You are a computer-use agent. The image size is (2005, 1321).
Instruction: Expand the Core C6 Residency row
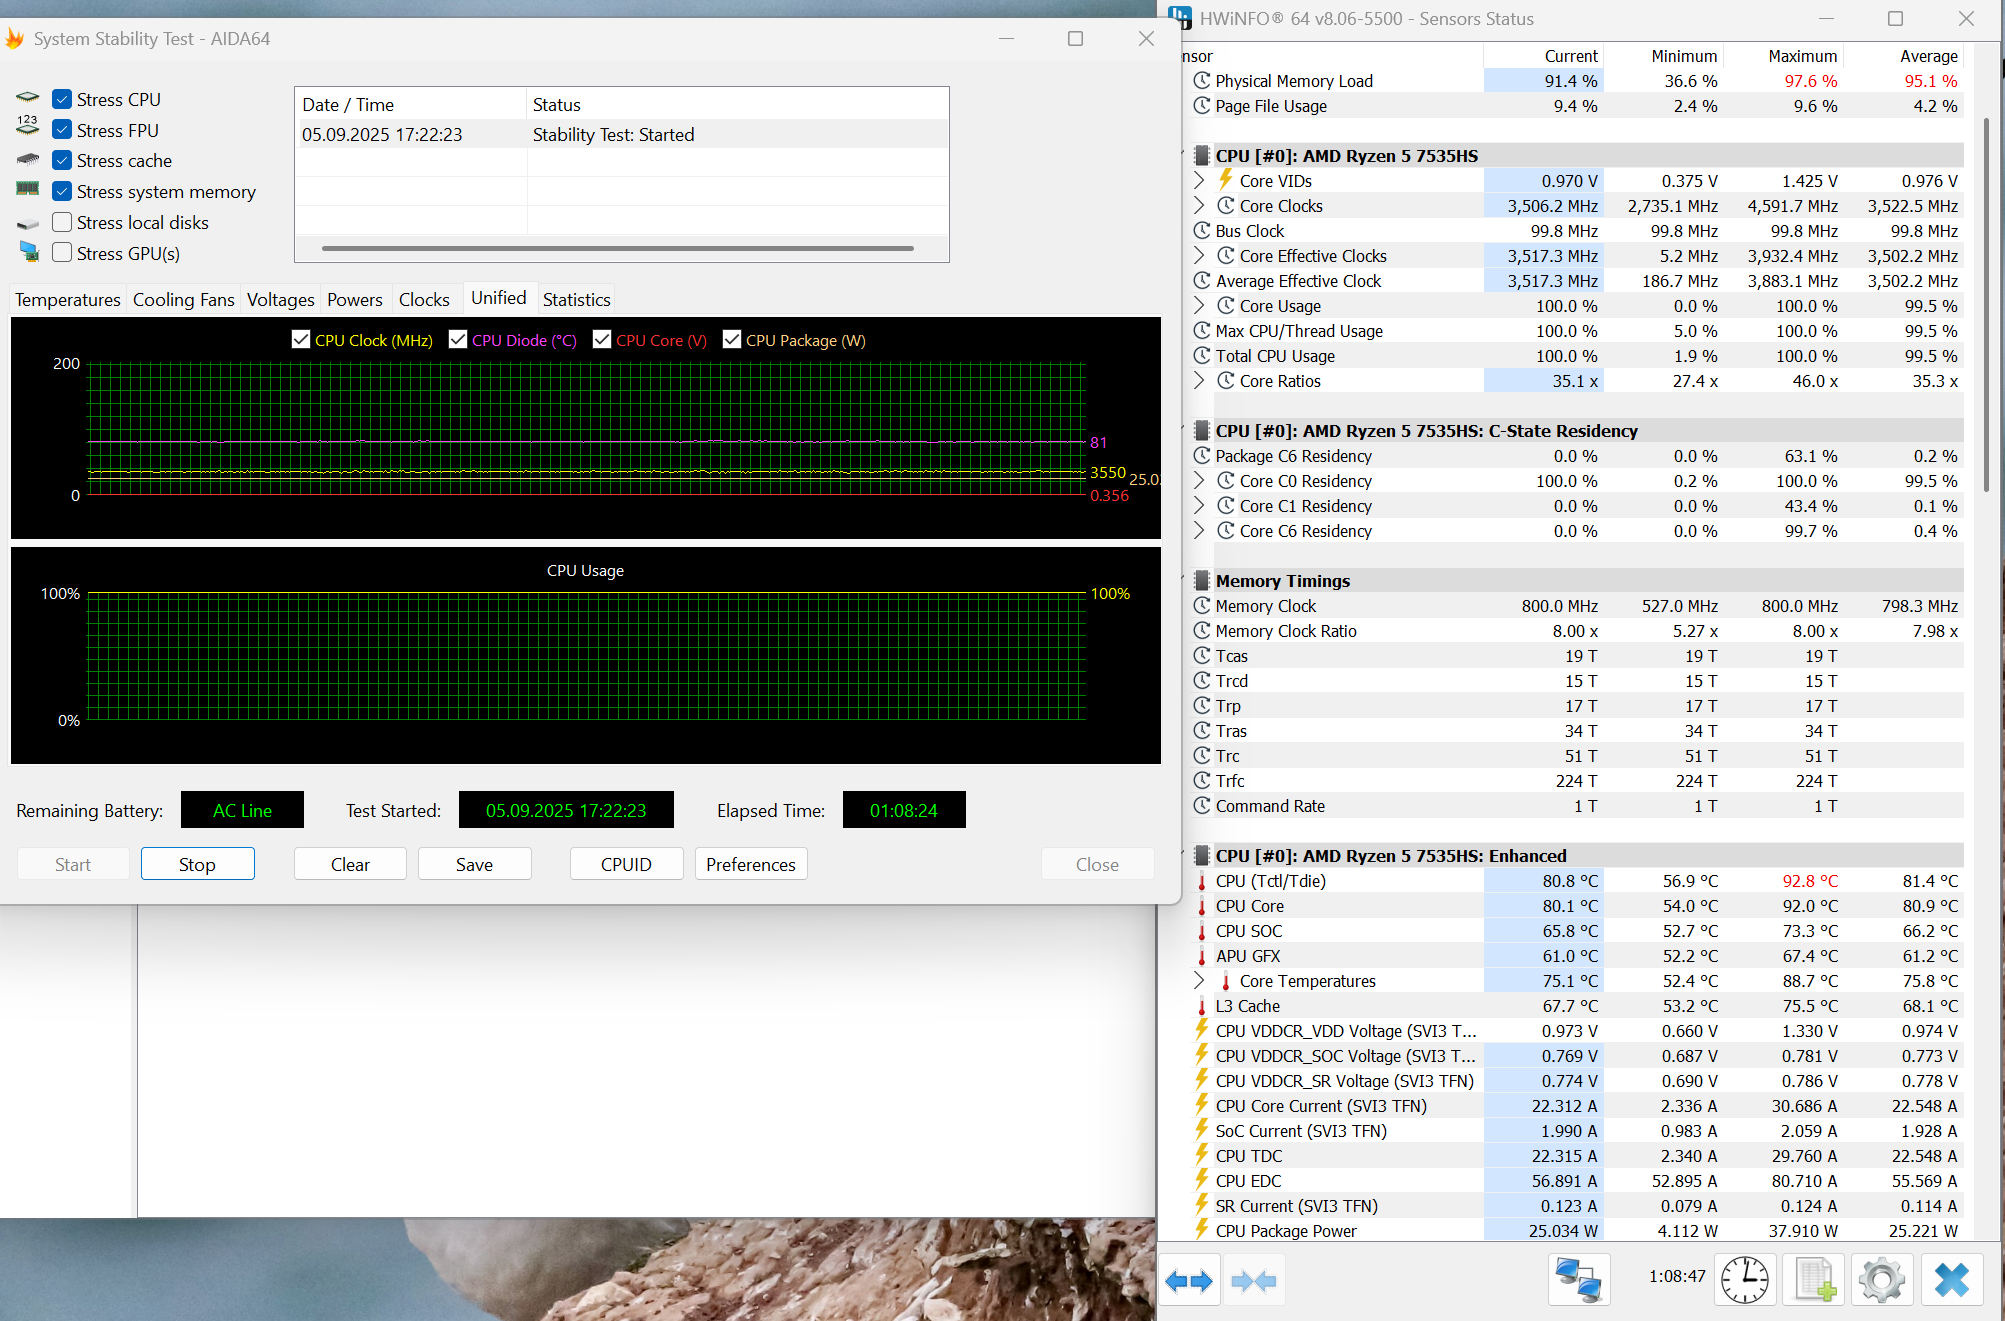(x=1199, y=531)
